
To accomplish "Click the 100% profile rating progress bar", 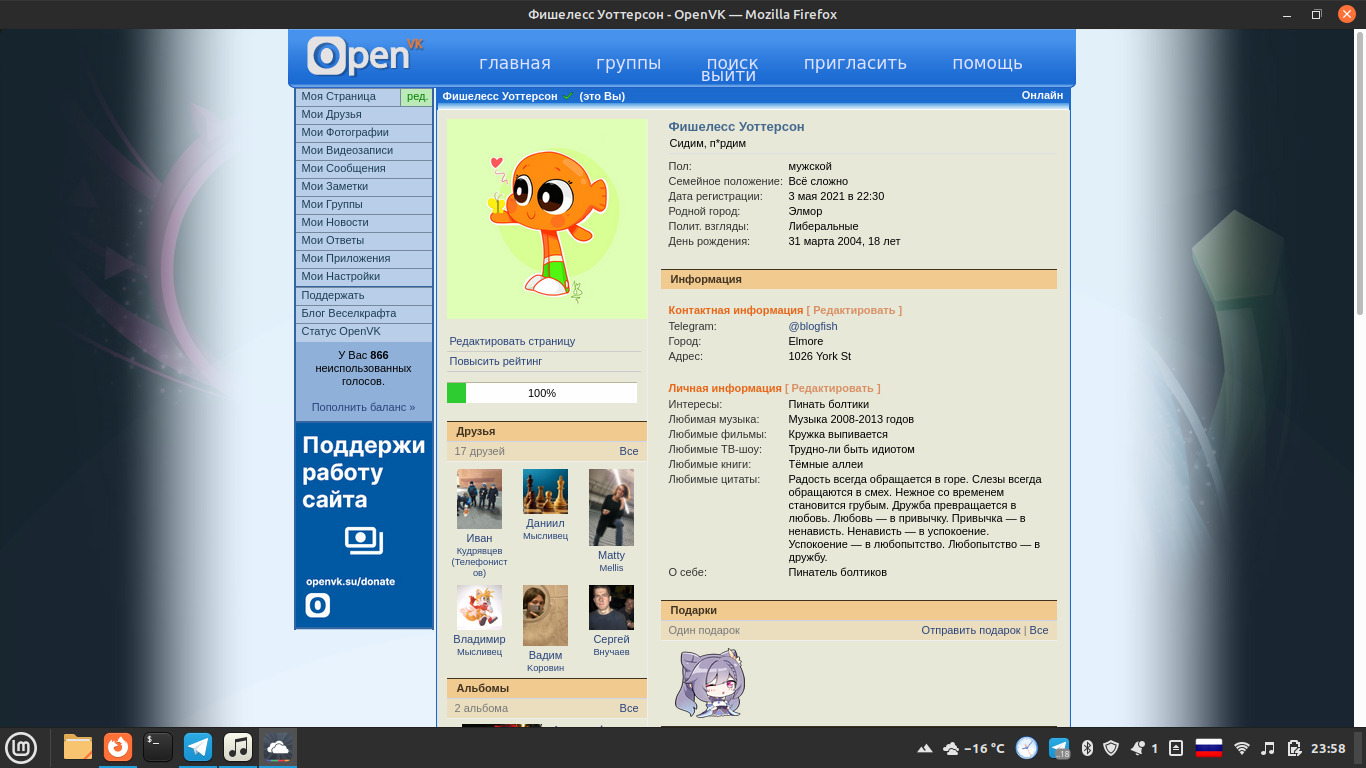I will coord(542,393).
